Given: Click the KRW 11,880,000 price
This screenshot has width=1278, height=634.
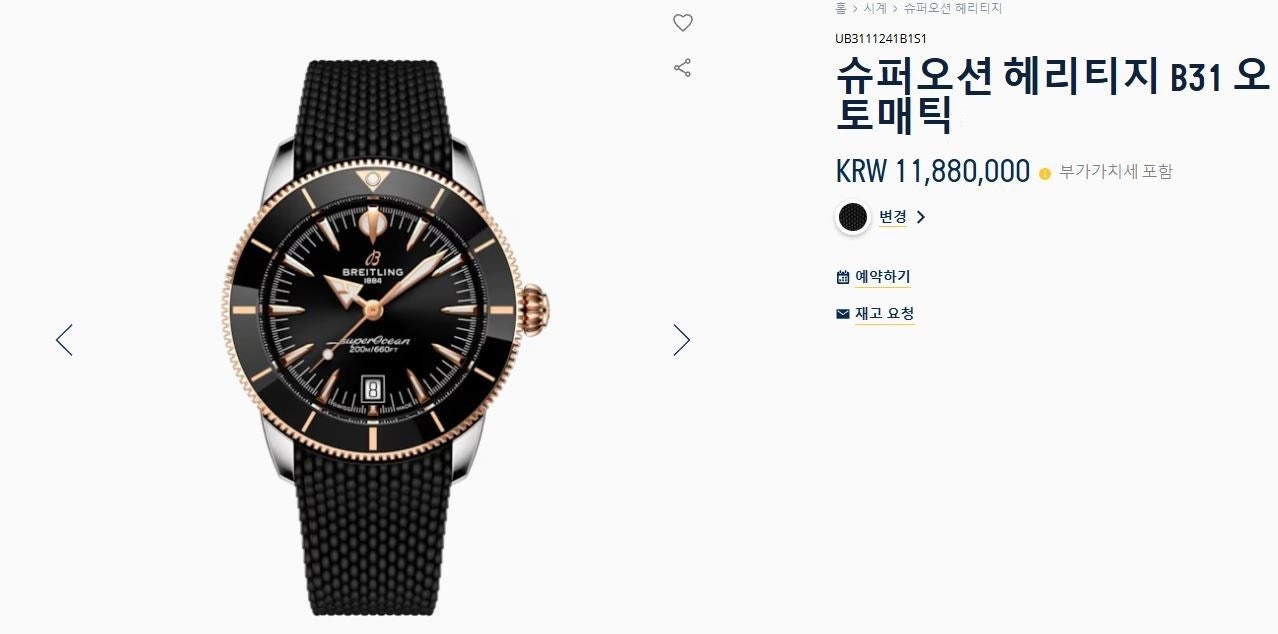Looking at the screenshot, I should [x=932, y=172].
